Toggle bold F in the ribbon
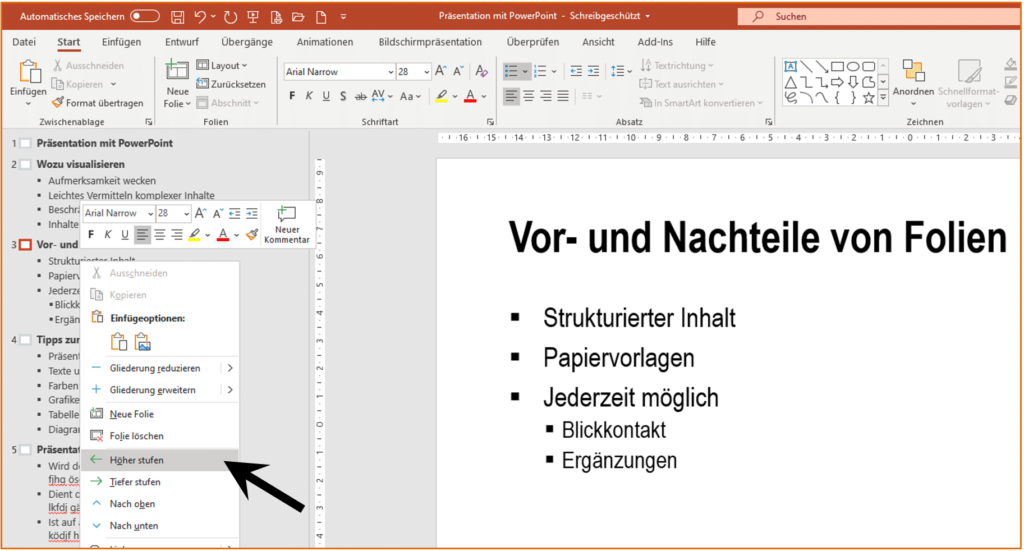The height and width of the screenshot is (551, 1024). click(292, 96)
